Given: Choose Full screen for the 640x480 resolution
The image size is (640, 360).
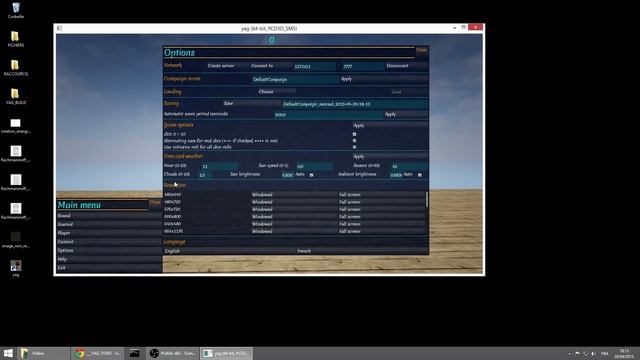Looking at the screenshot, I should 381,224.
